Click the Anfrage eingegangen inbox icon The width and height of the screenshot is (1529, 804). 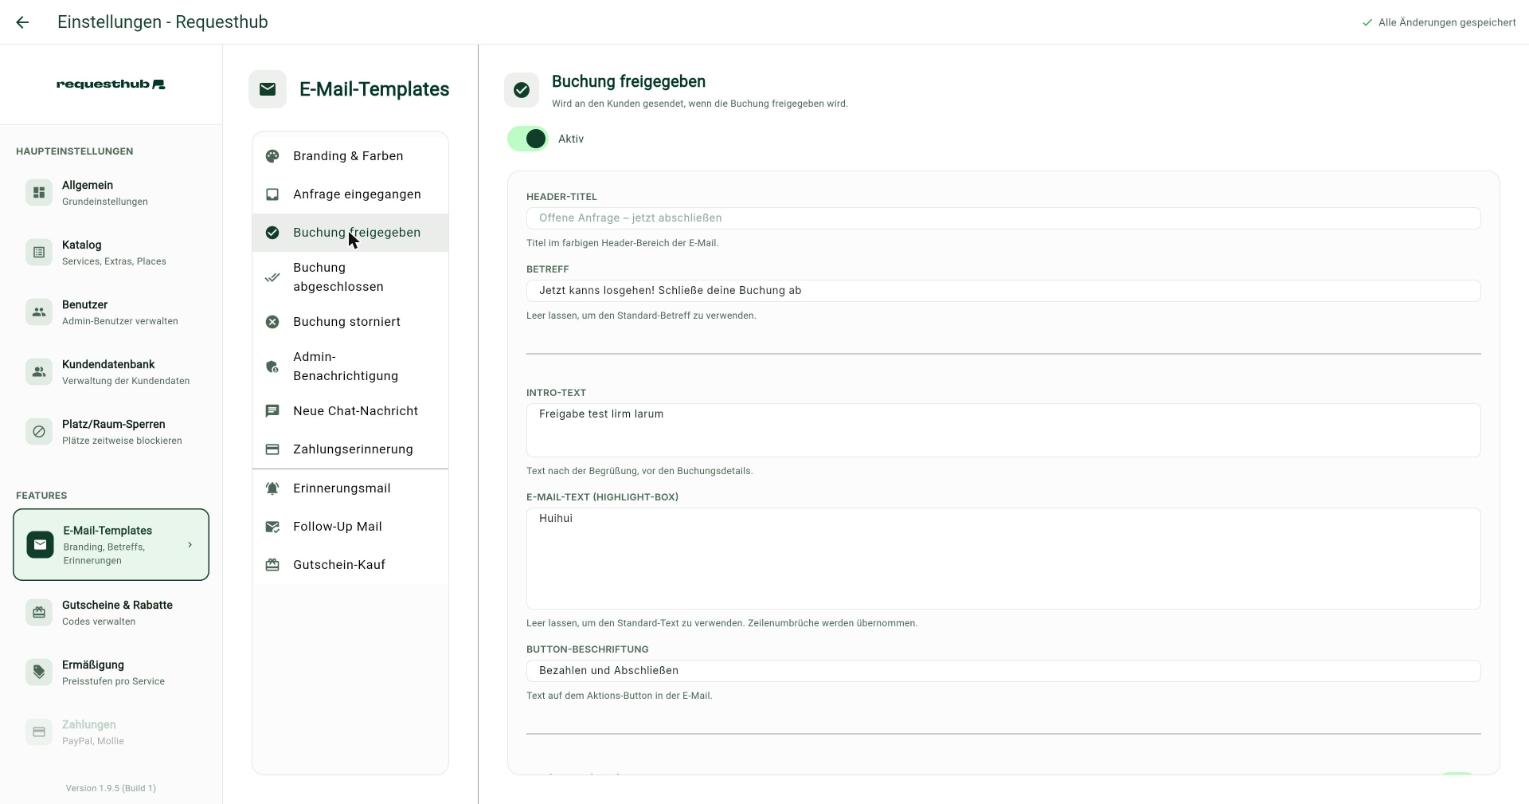pyautogui.click(x=272, y=194)
